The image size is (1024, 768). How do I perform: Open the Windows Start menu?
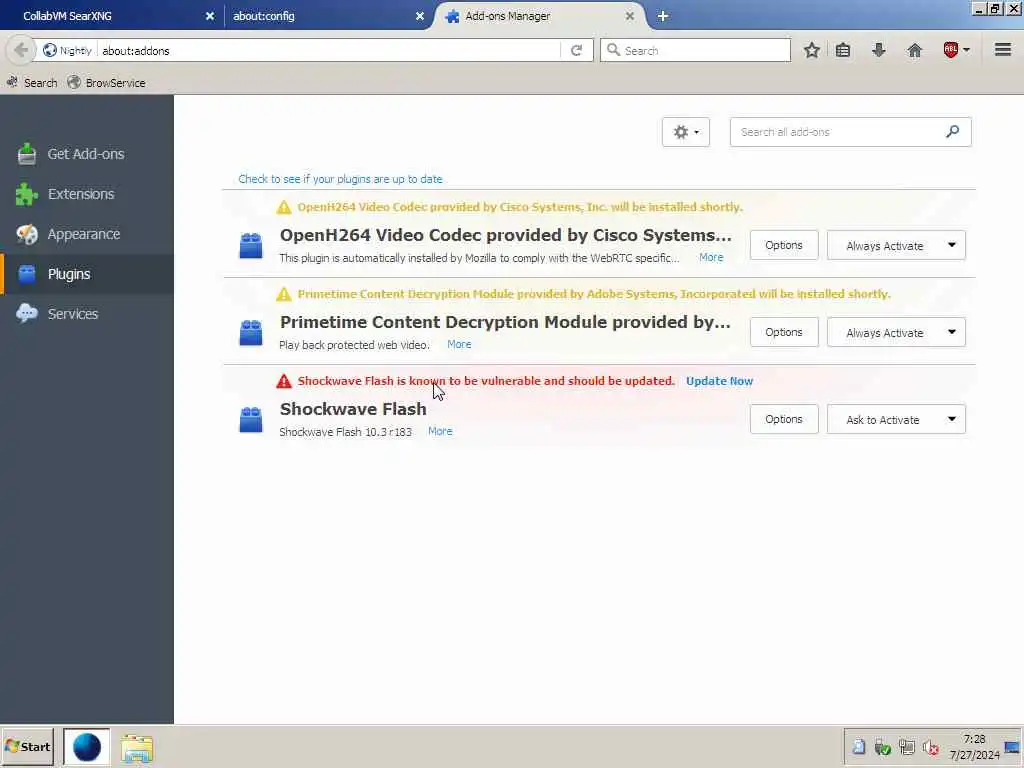27,747
